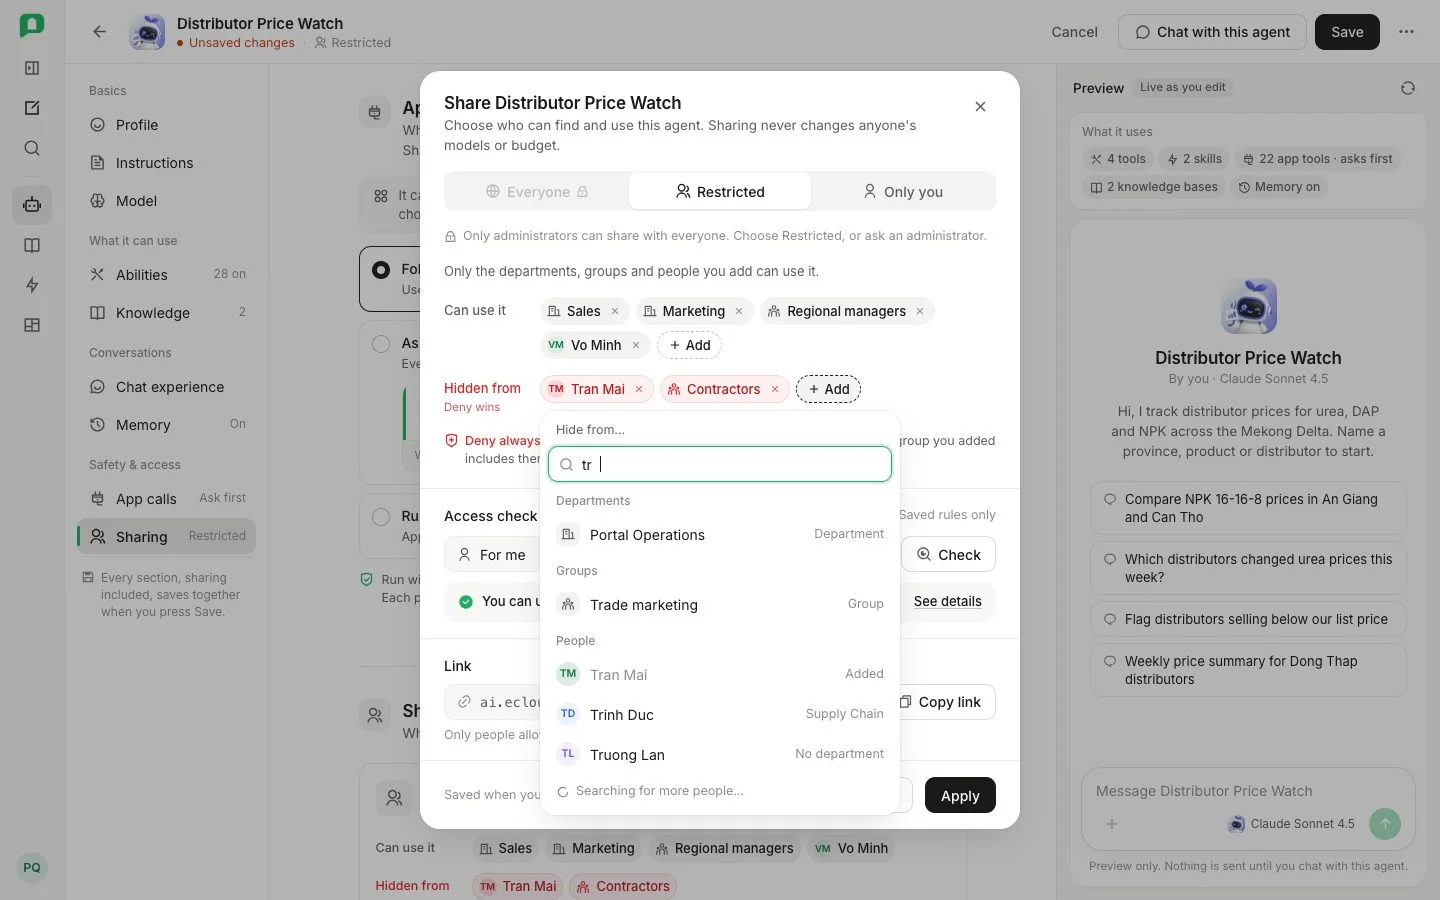
Task: Run the access Check
Action: pyautogui.click(x=948, y=554)
